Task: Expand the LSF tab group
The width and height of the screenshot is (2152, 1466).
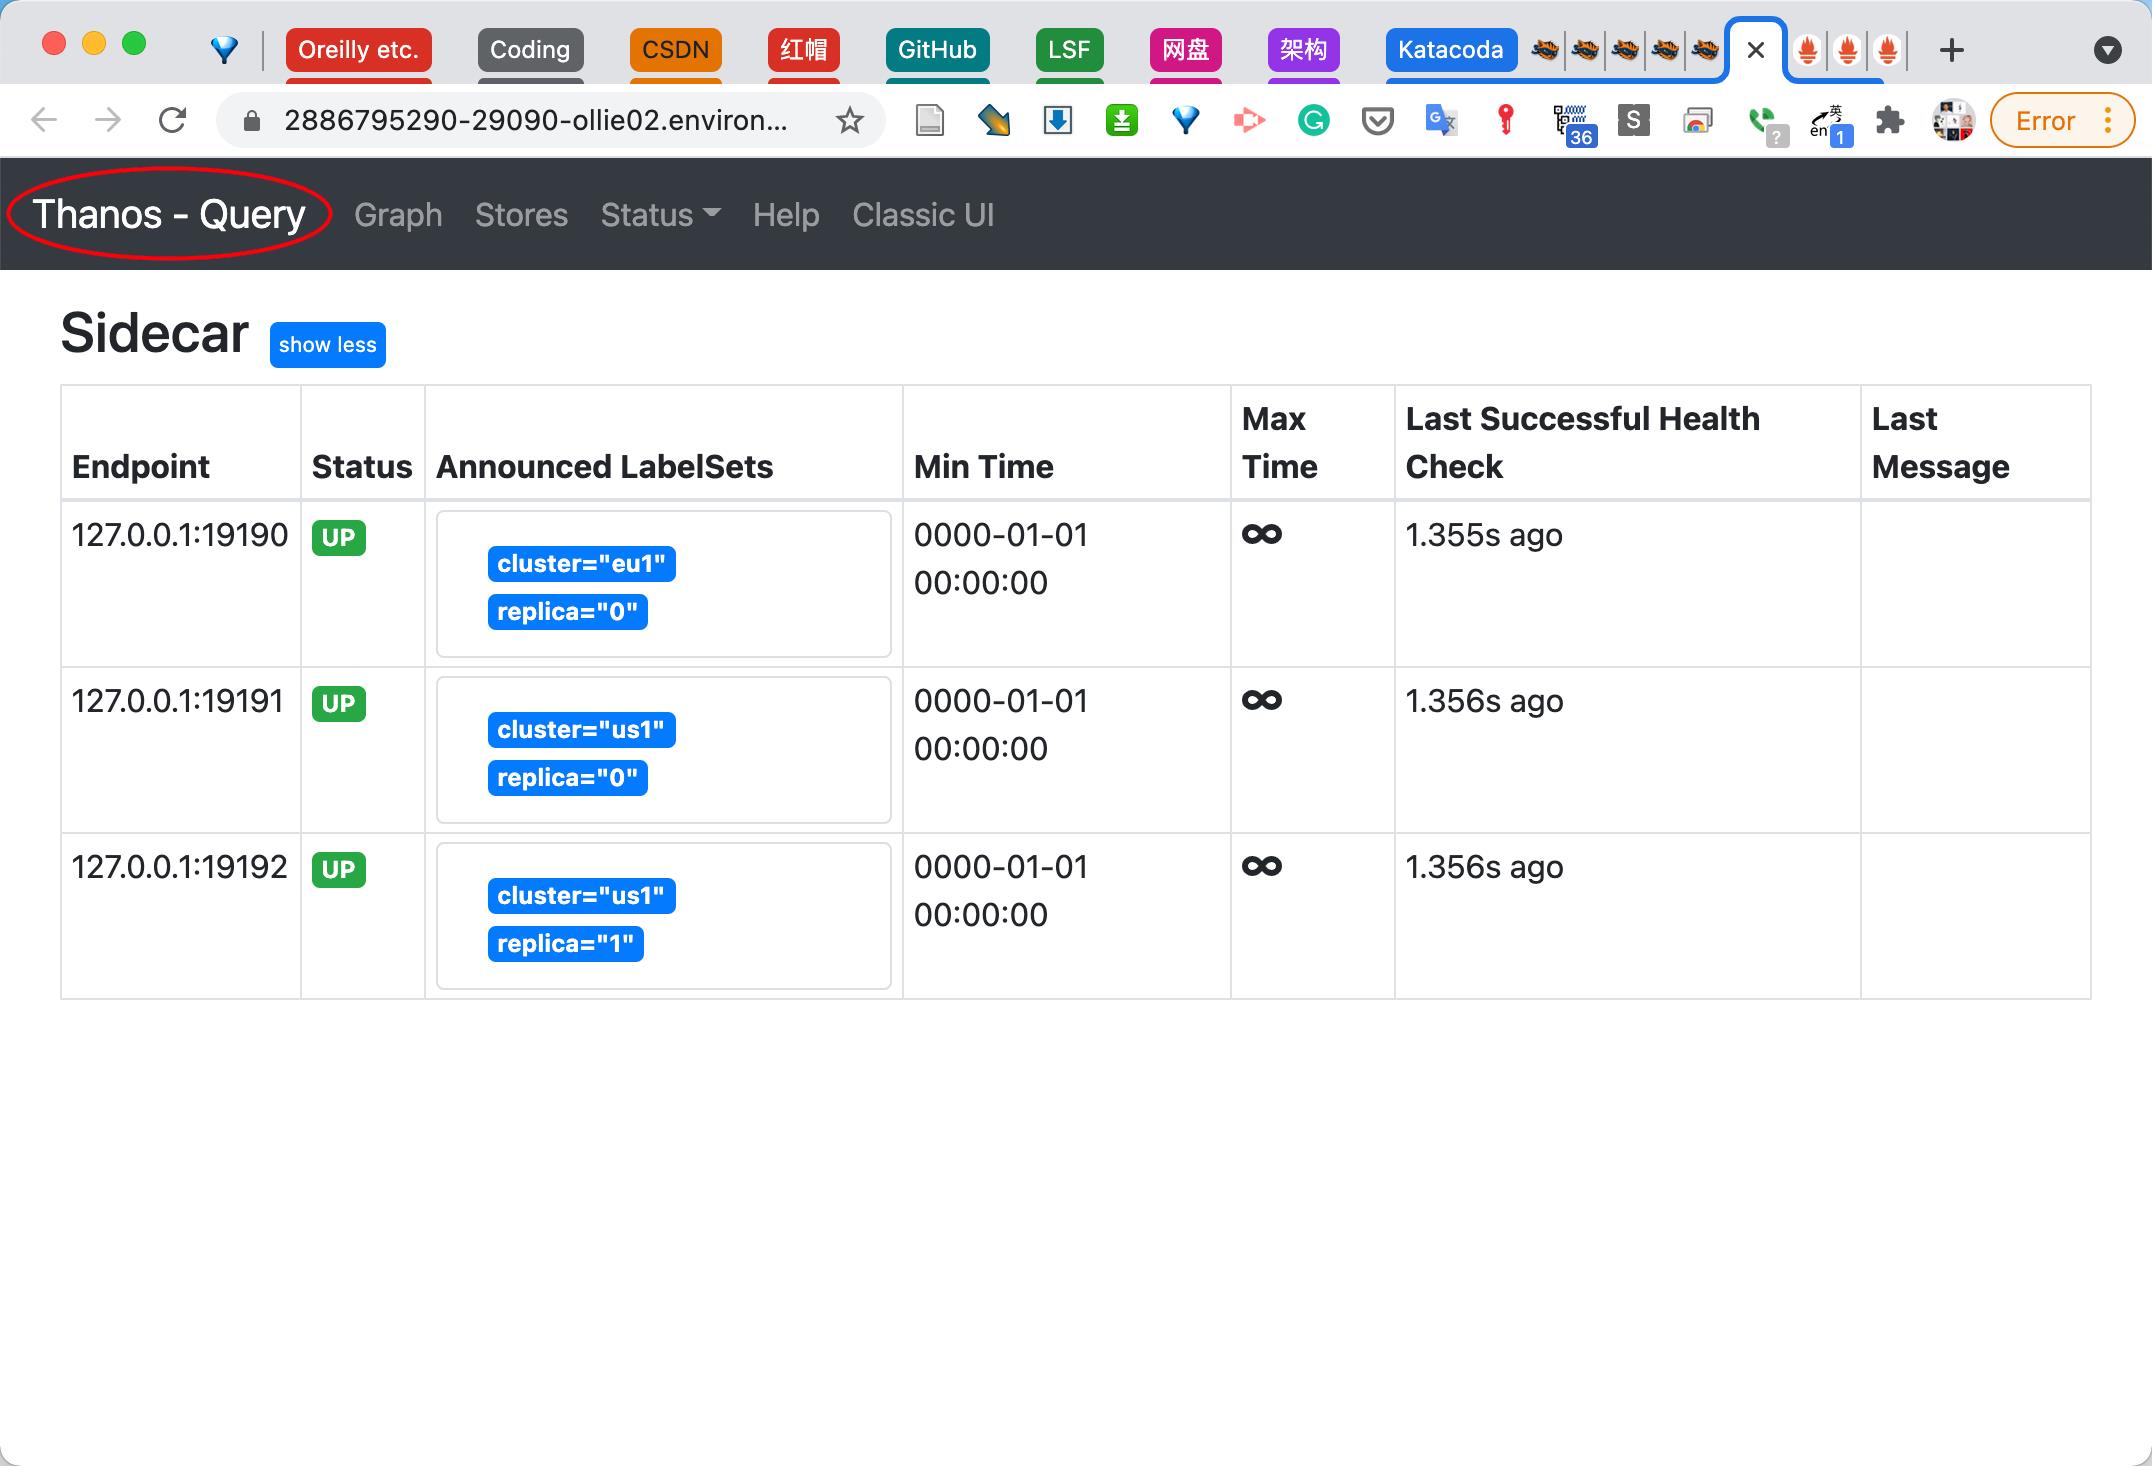Action: click(x=1069, y=49)
